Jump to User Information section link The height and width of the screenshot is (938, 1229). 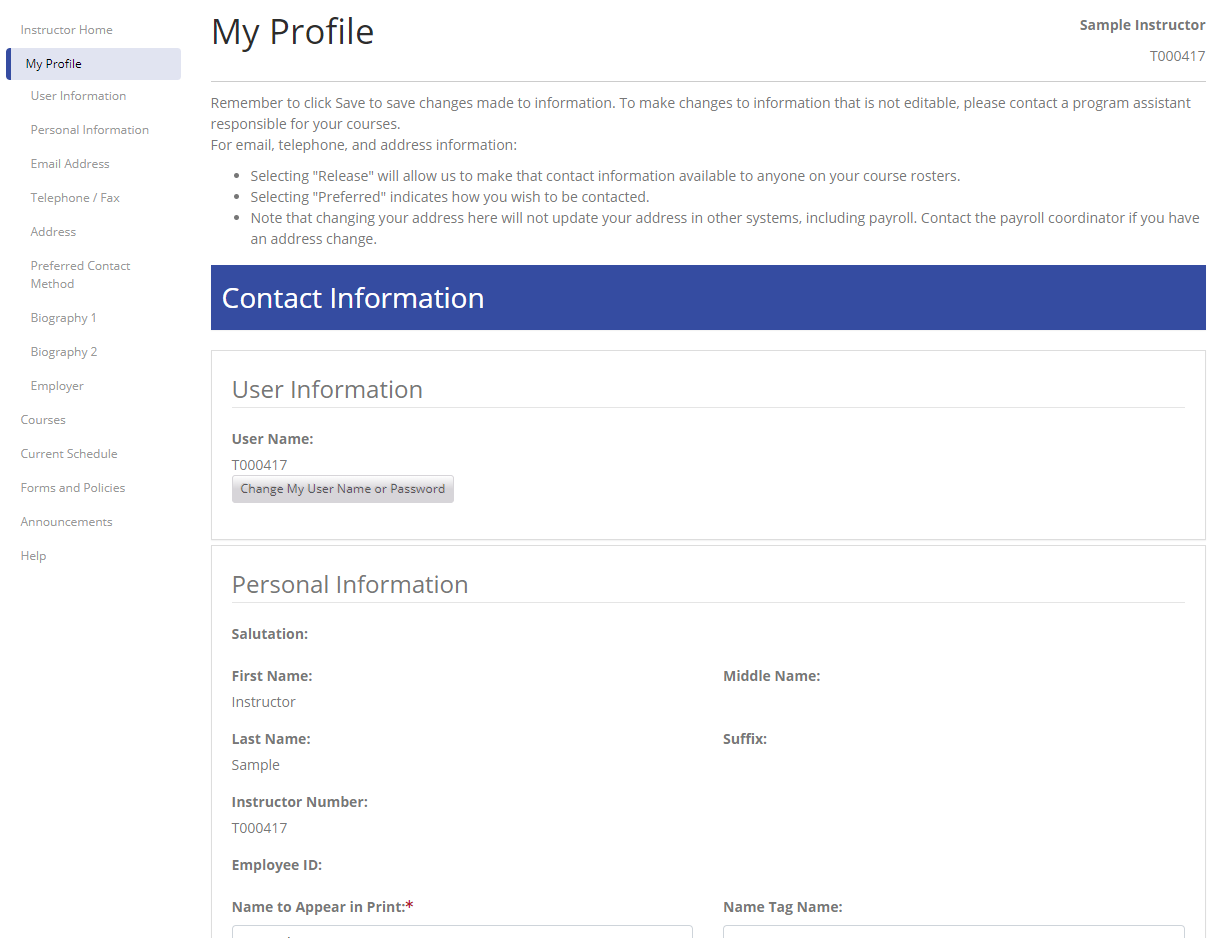pyautogui.click(x=78, y=96)
